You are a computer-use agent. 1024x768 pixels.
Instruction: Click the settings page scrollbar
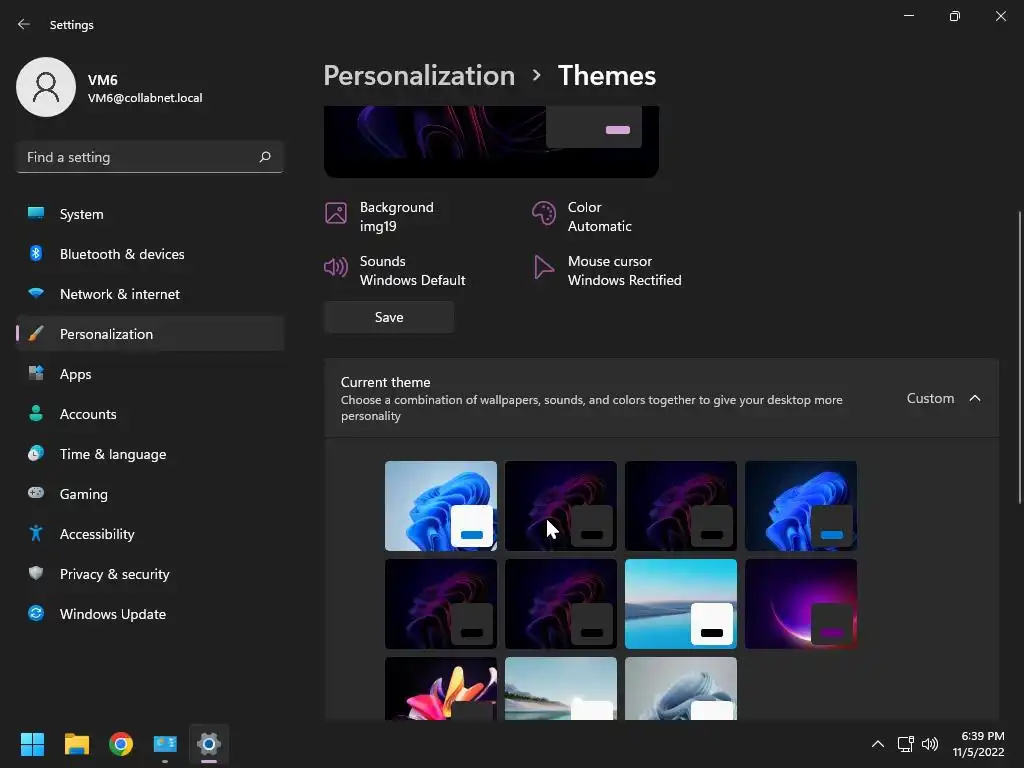click(x=1019, y=357)
